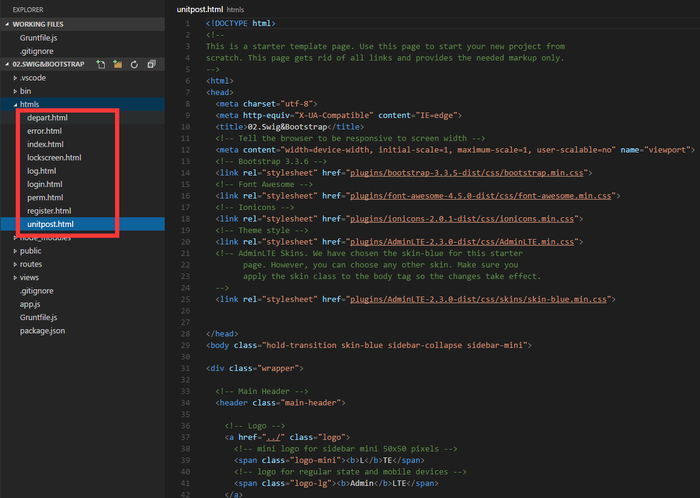This screenshot has height=498, width=700.
Task: Open log.html file
Action: click(x=42, y=171)
